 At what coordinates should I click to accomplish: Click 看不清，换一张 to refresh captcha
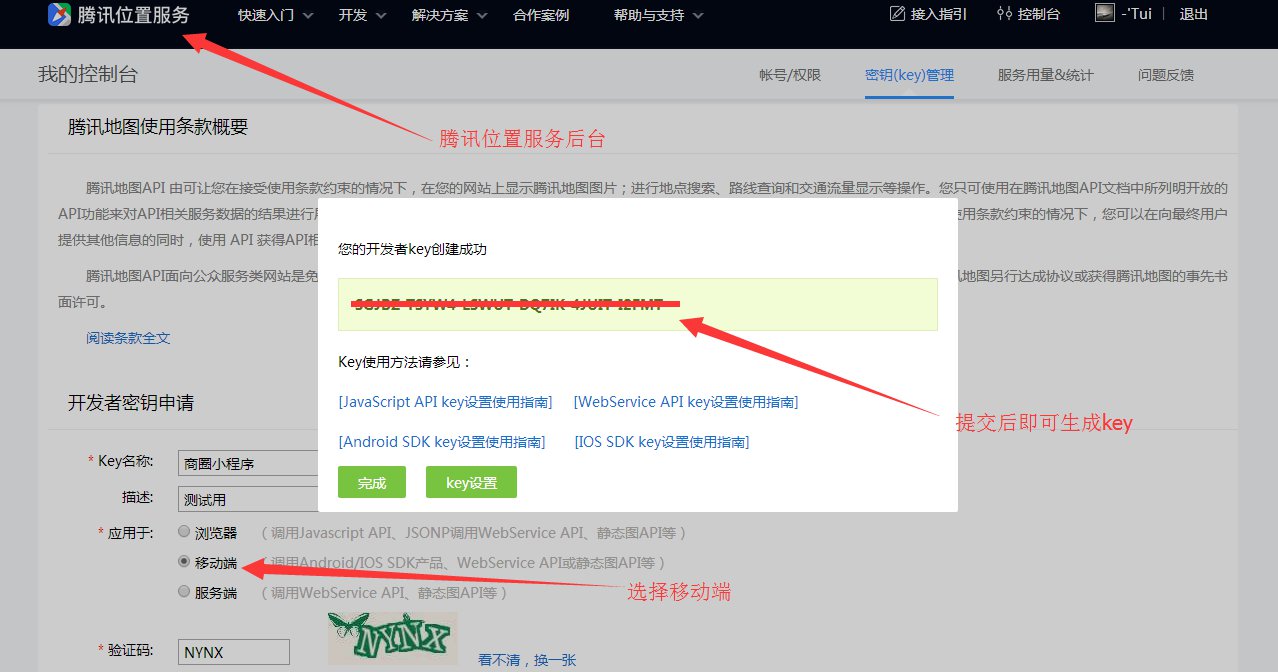click(x=527, y=660)
